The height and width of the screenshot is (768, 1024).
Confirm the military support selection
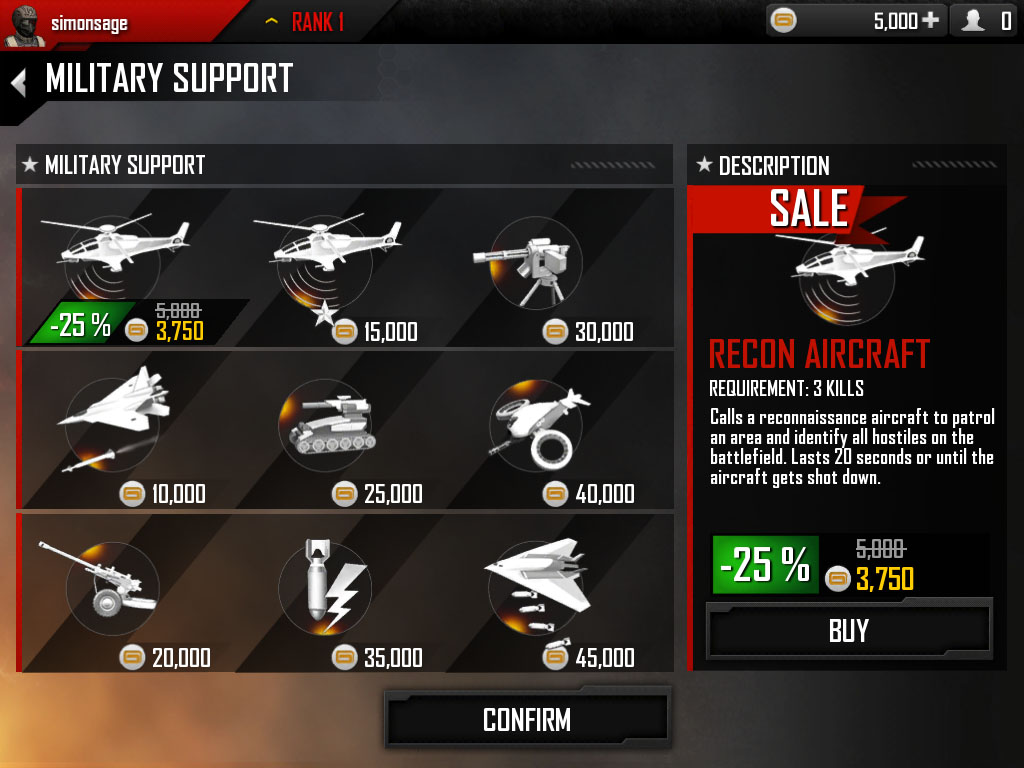click(527, 719)
